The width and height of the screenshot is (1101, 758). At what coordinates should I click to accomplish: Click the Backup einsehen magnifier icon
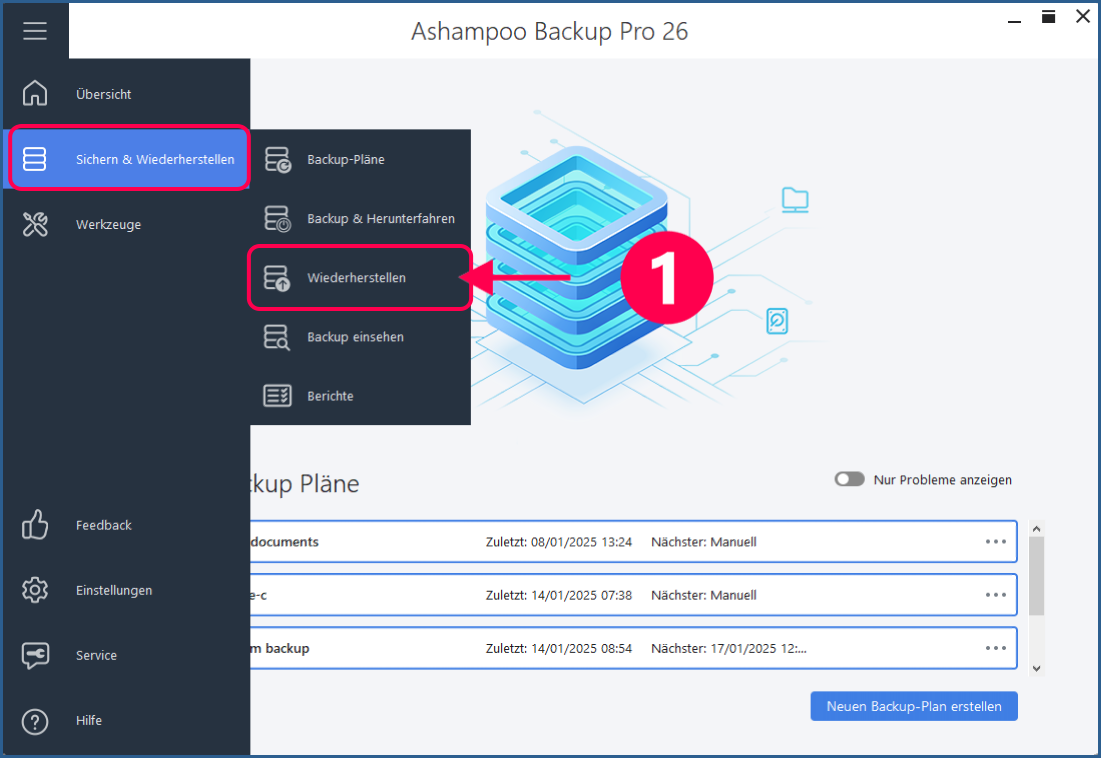coord(277,337)
